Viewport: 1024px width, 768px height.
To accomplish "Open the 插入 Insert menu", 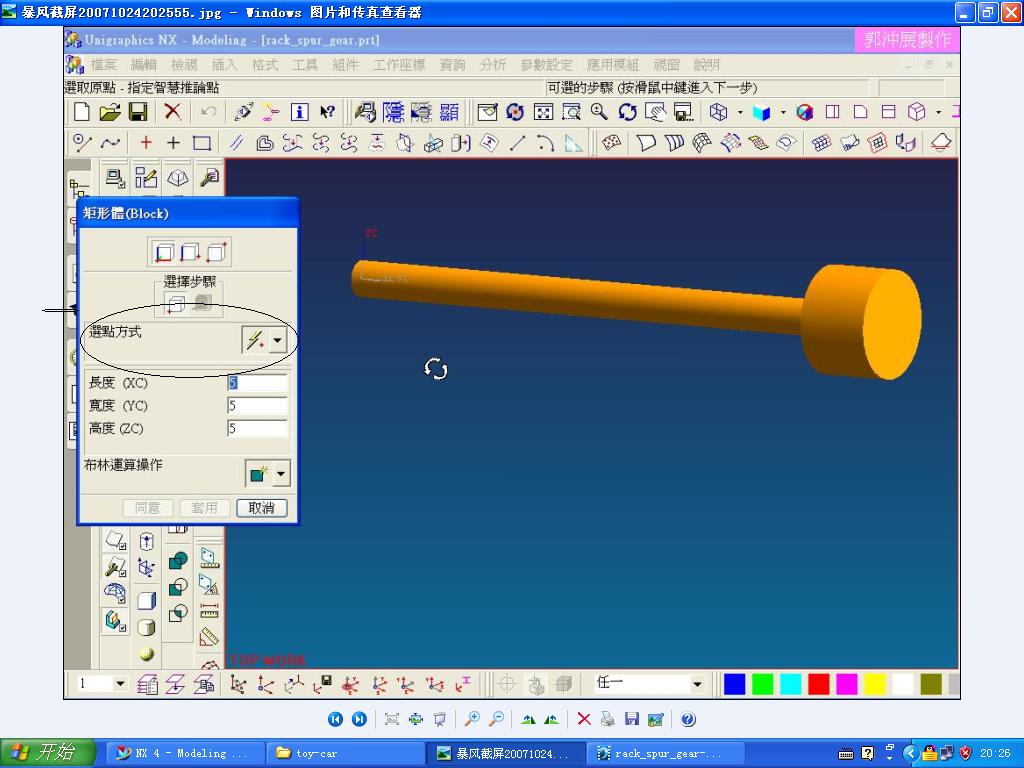I will (224, 65).
